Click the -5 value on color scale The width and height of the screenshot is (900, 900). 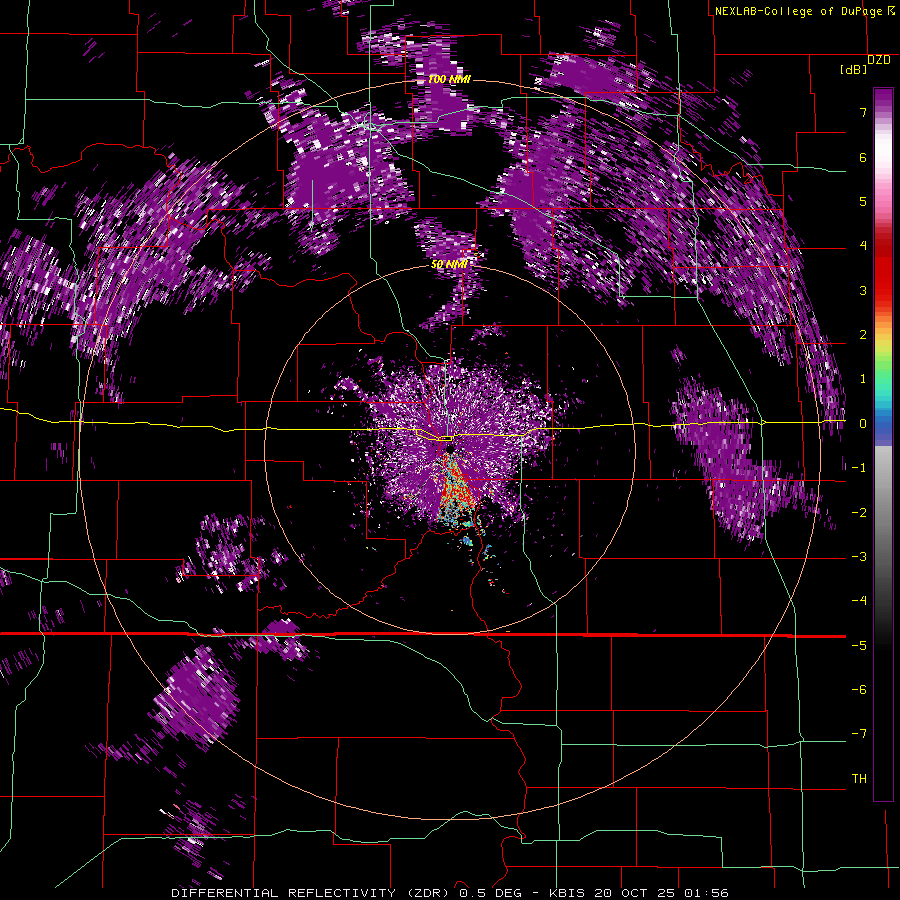[x=859, y=645]
